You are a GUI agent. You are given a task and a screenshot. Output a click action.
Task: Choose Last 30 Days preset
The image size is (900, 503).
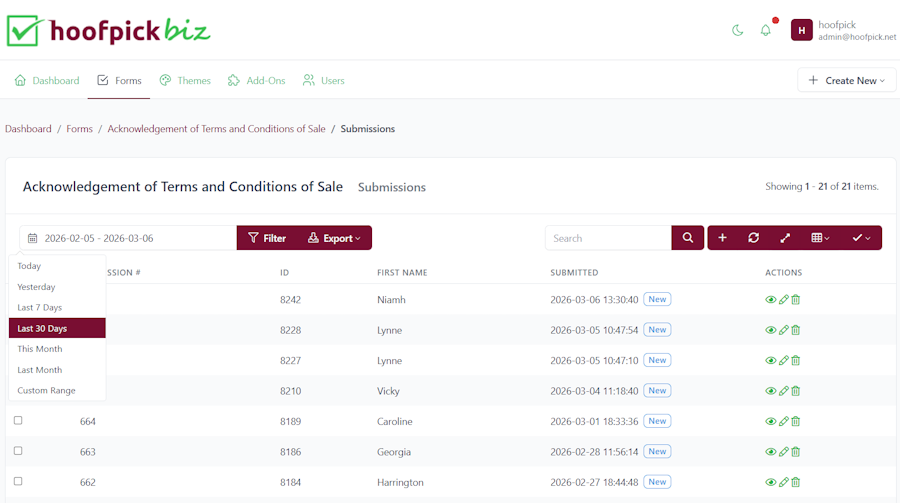point(57,328)
